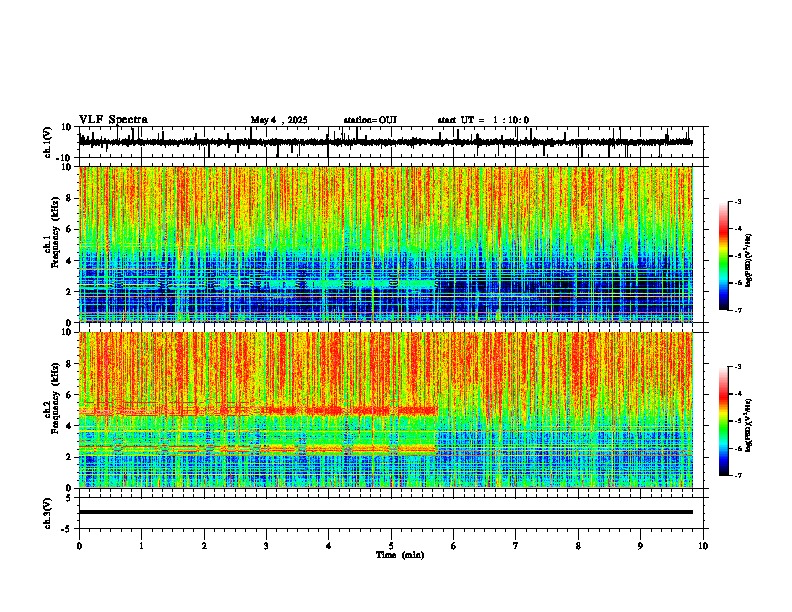
Task: Click tick label "10" on the Time axis
Action: coord(703,545)
